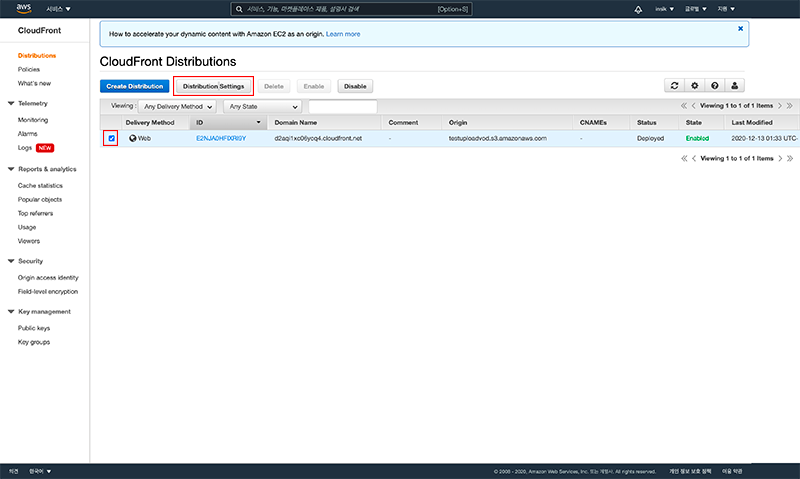Click the Web globe icon in the row
Image resolution: width=800 pixels, height=479 pixels.
(133, 138)
